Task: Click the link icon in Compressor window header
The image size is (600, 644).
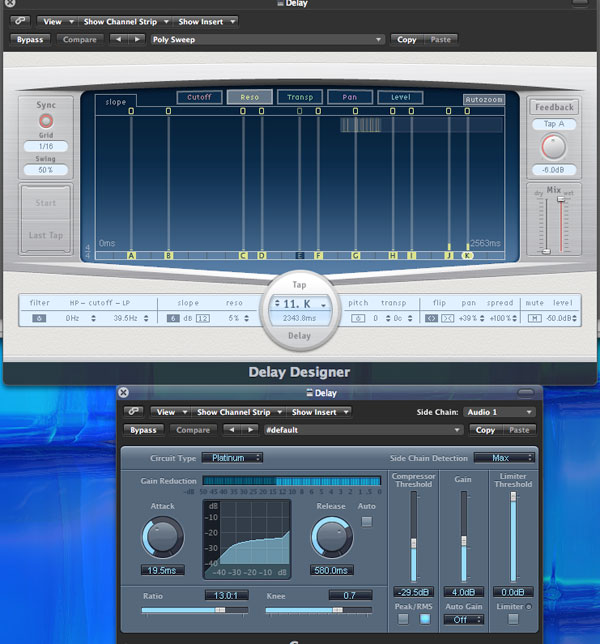Action: pyautogui.click(x=133, y=411)
